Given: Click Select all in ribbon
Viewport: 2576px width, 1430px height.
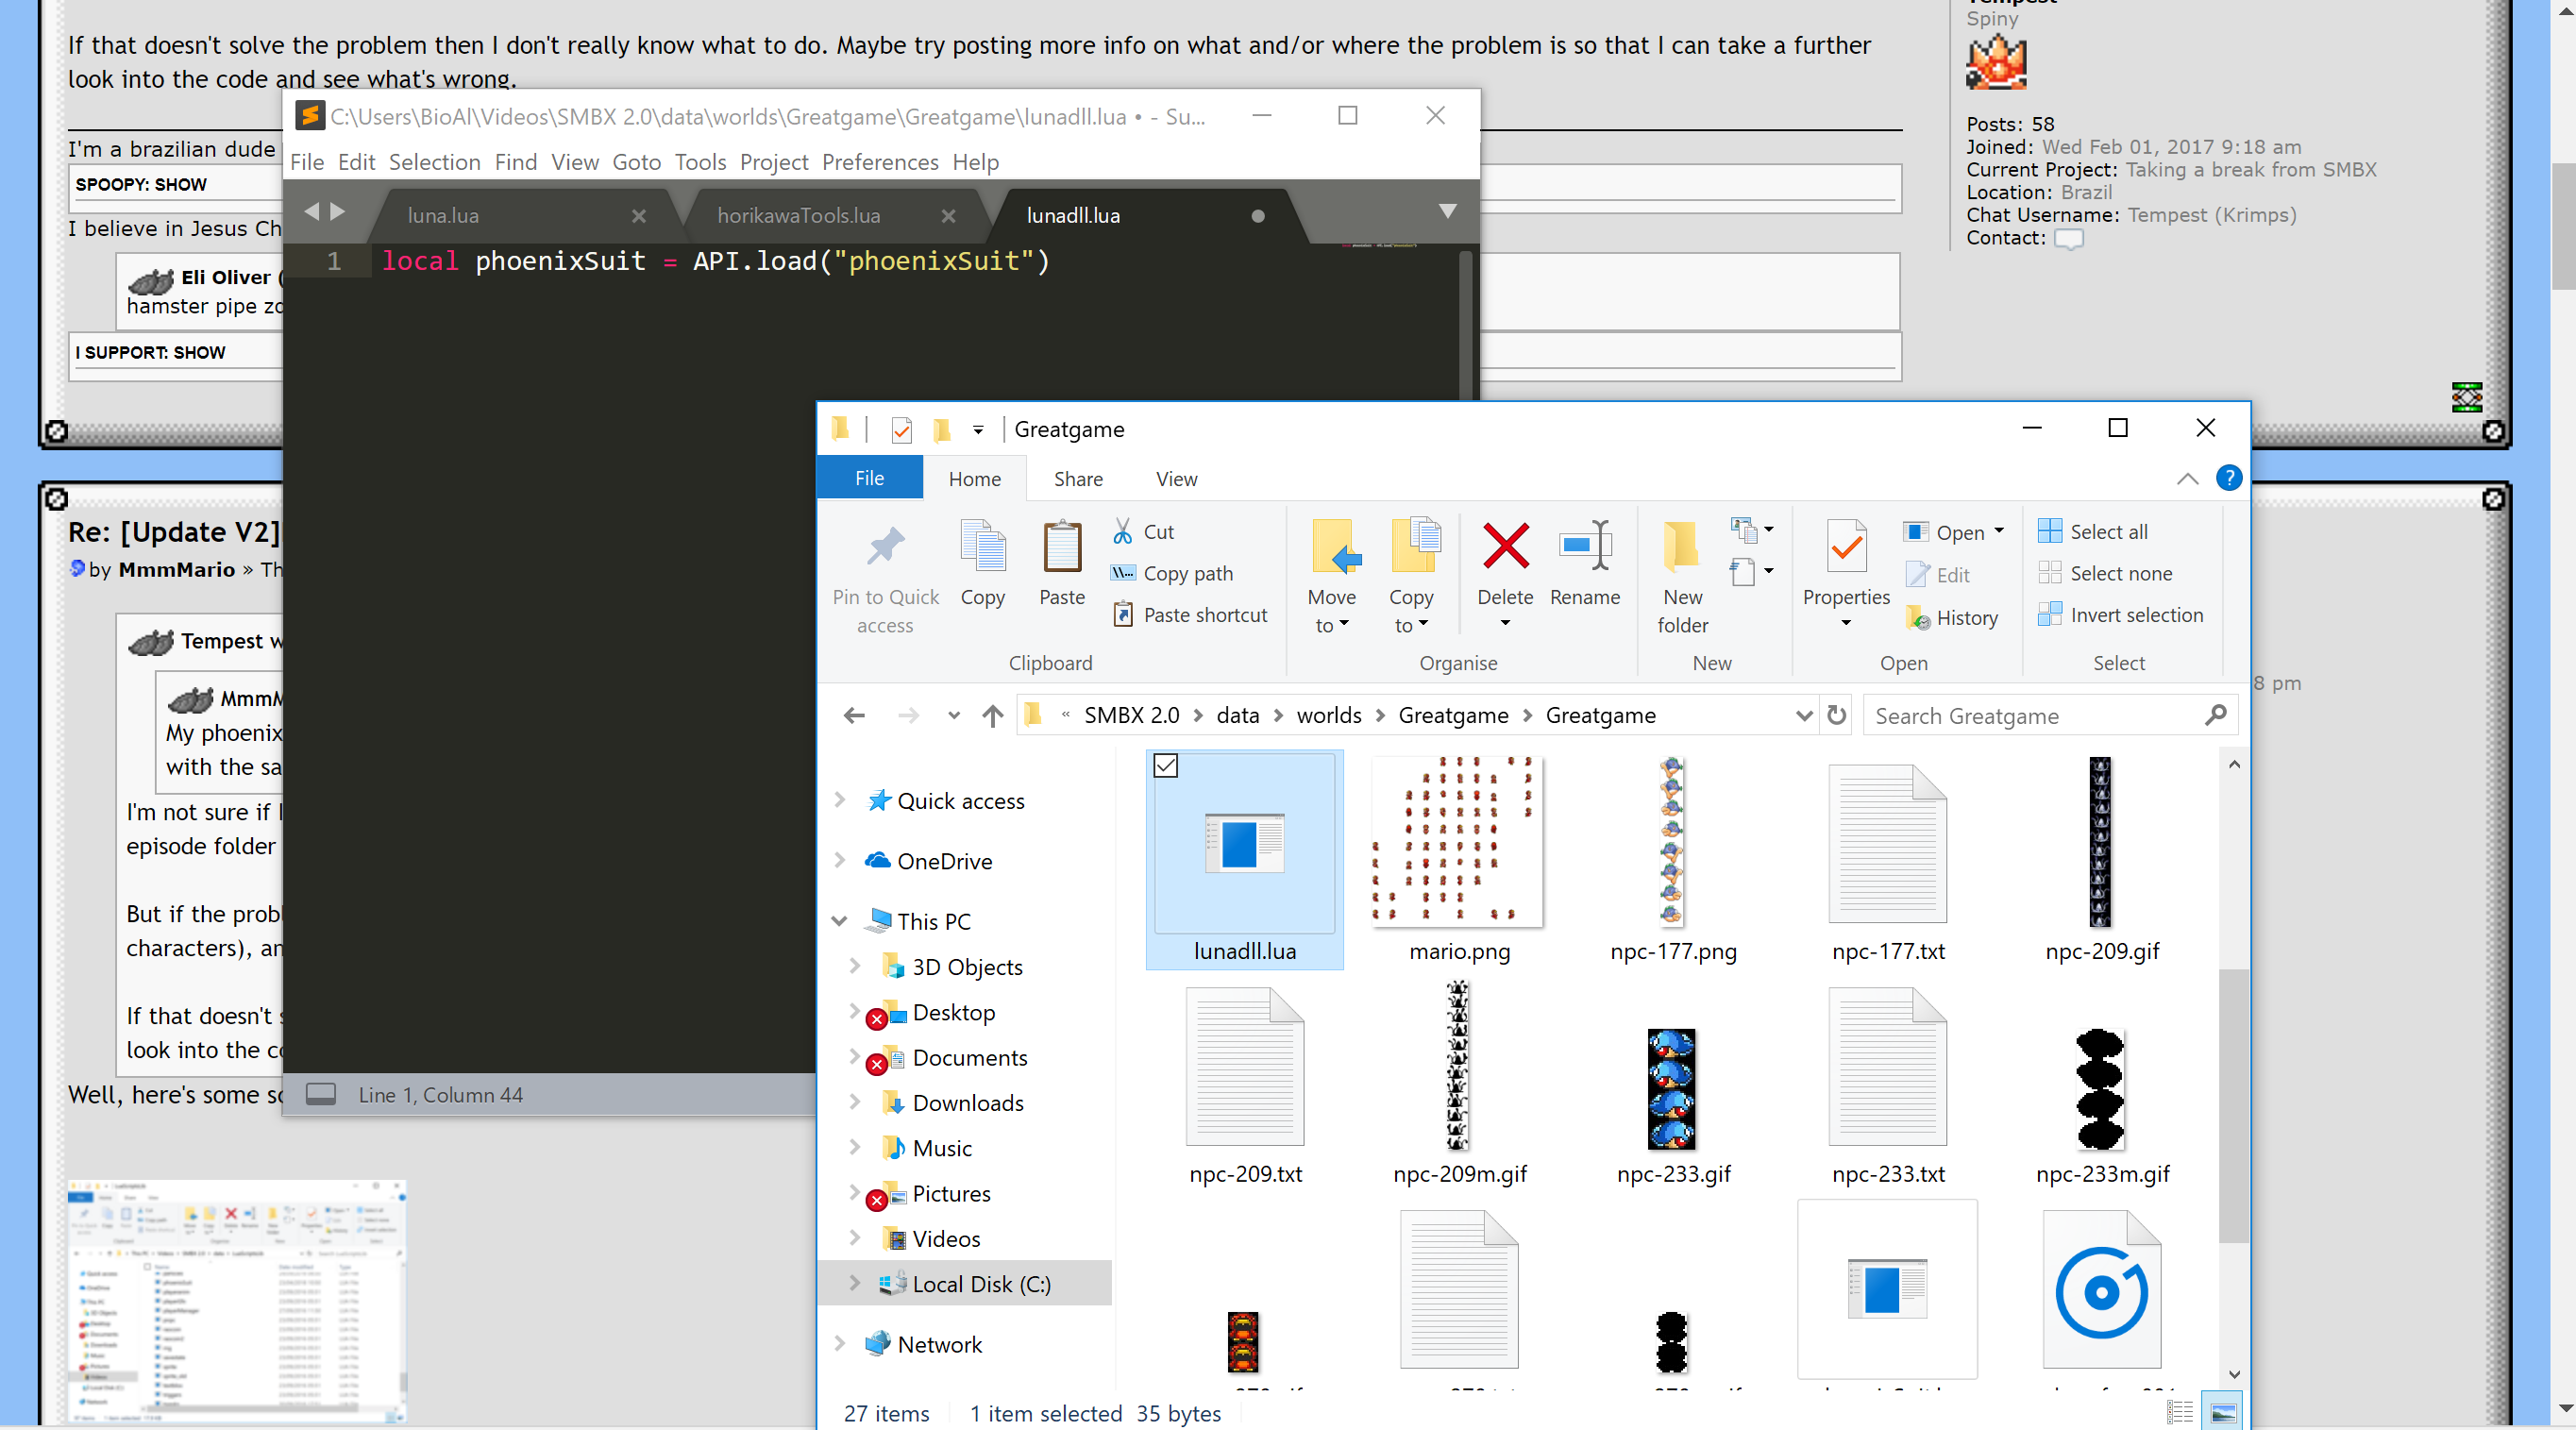Looking at the screenshot, I should click(x=2093, y=531).
